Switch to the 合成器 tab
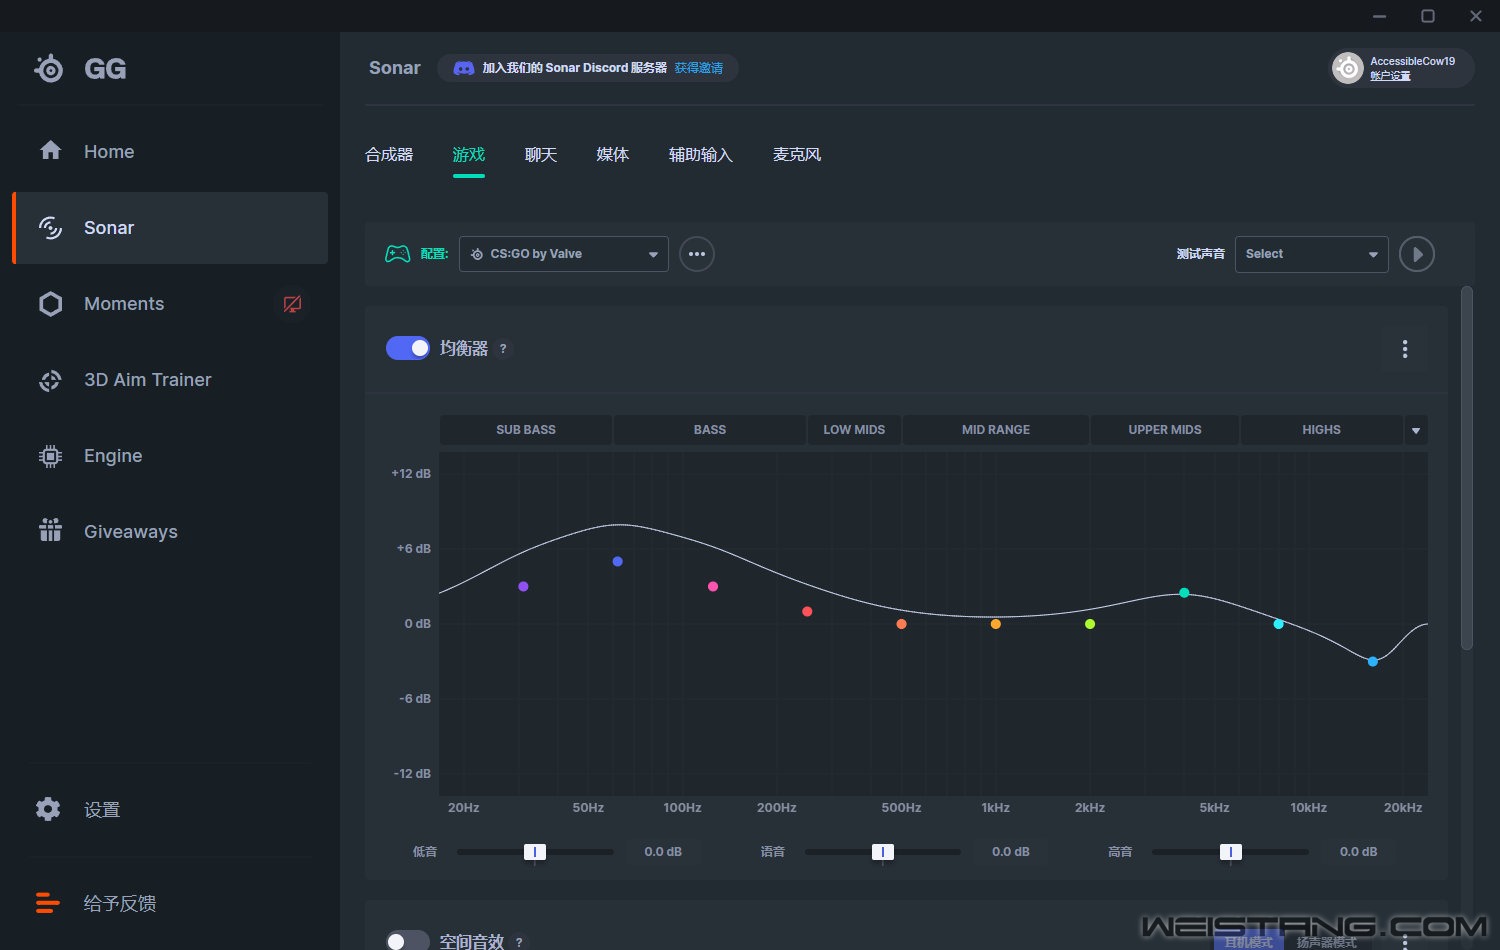This screenshot has height=950, width=1500. pyautogui.click(x=389, y=155)
